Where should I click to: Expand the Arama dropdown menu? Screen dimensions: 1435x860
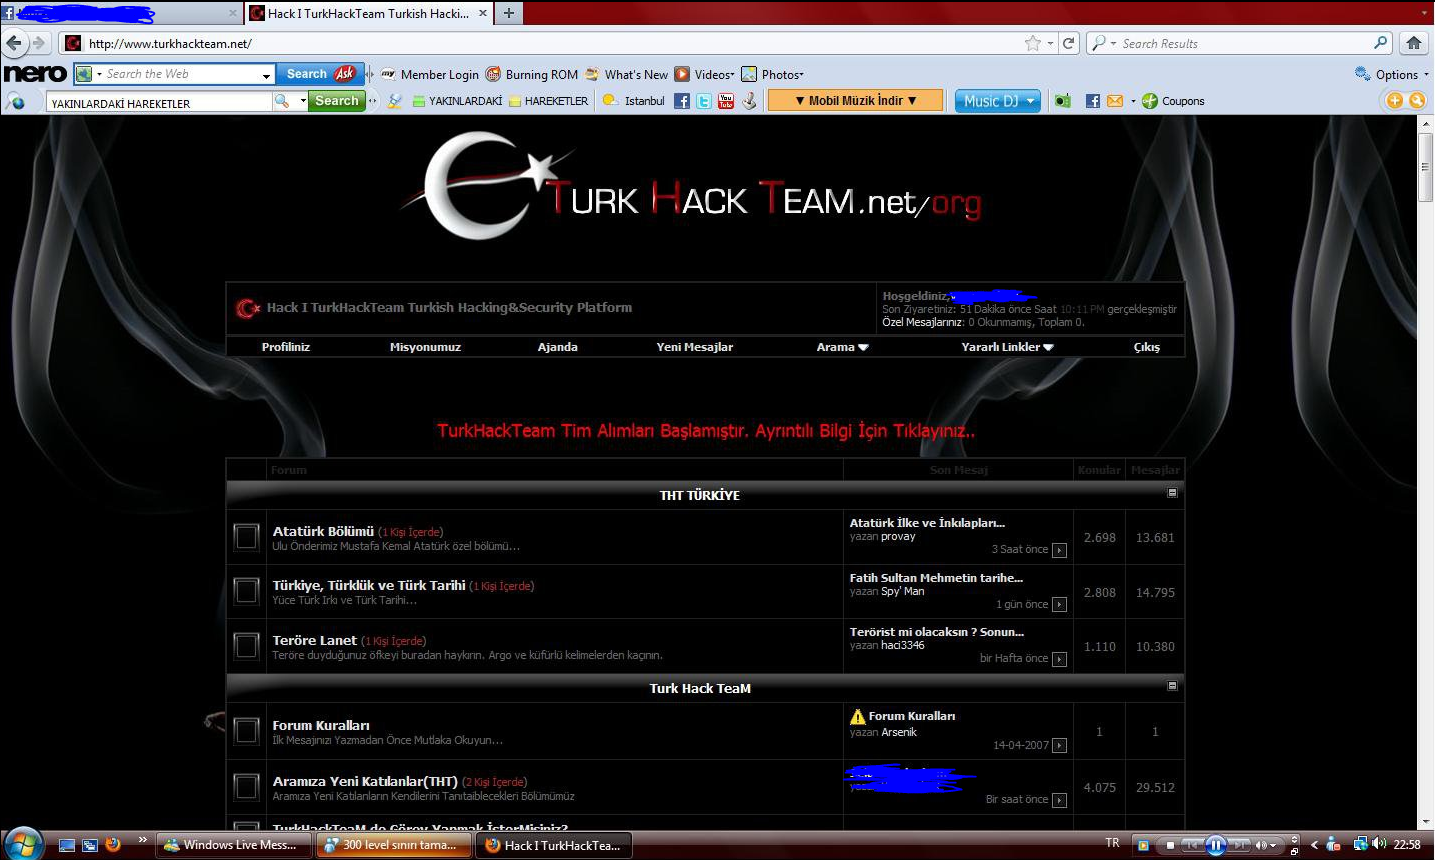[x=842, y=347]
